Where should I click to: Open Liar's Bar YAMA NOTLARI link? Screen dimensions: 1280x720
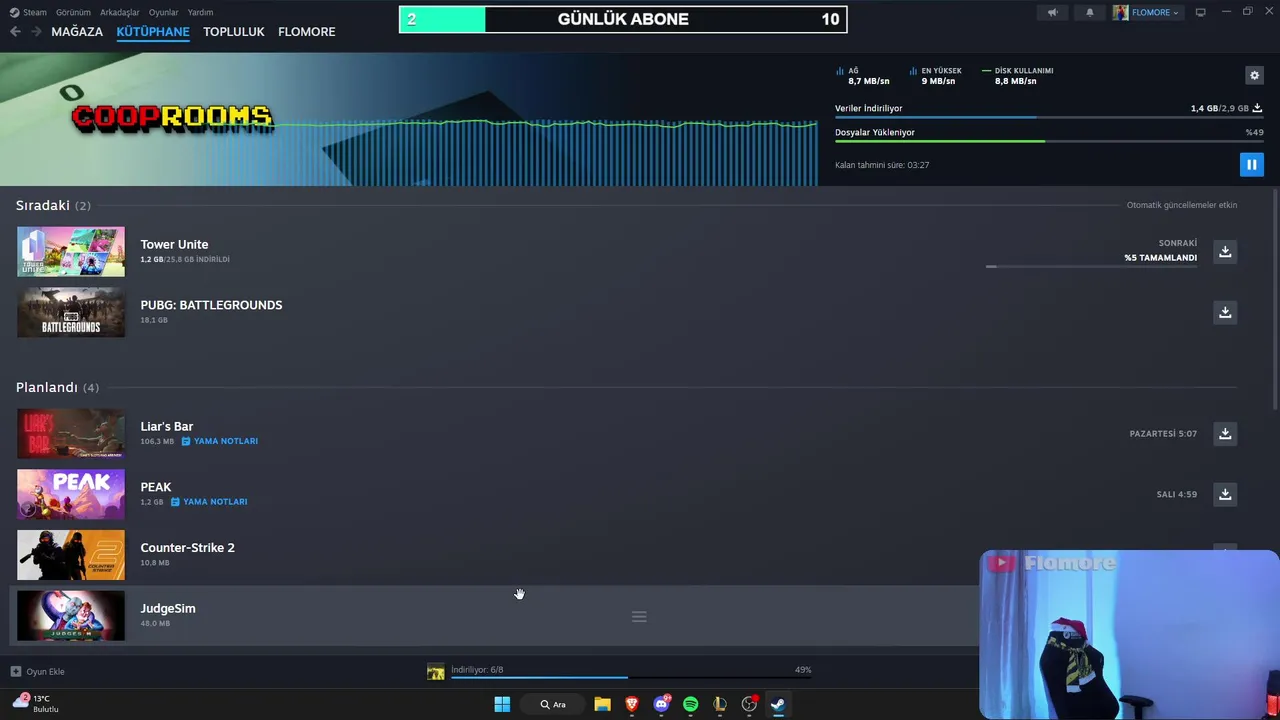[x=220, y=441]
